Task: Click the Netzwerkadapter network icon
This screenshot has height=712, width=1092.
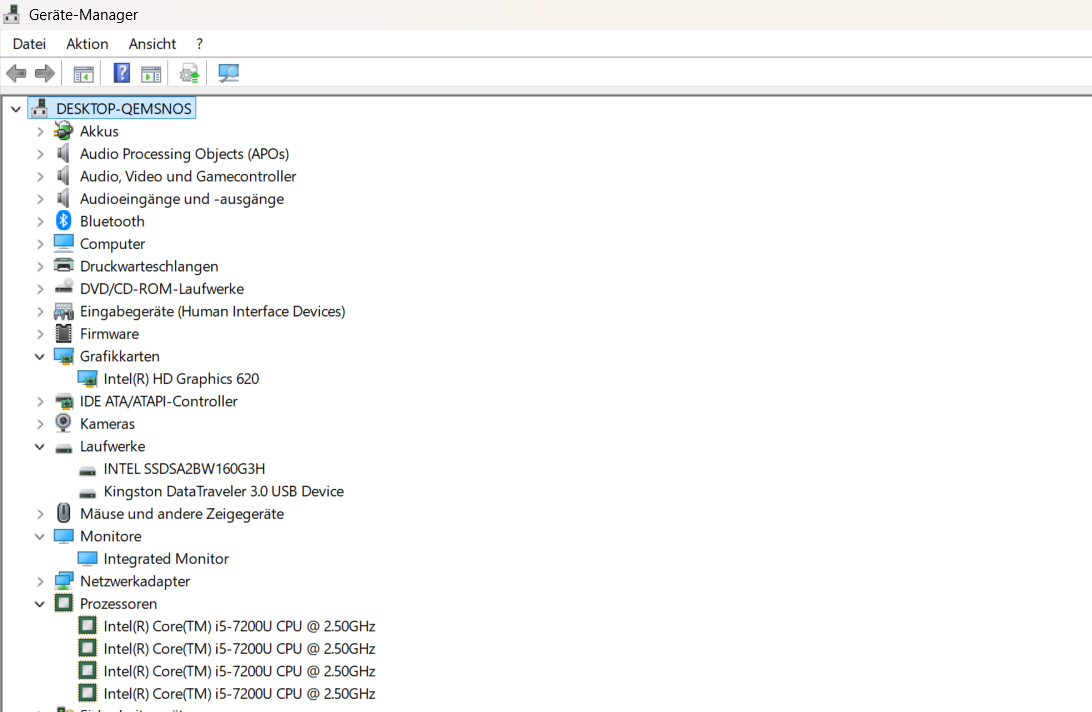Action: (63, 580)
